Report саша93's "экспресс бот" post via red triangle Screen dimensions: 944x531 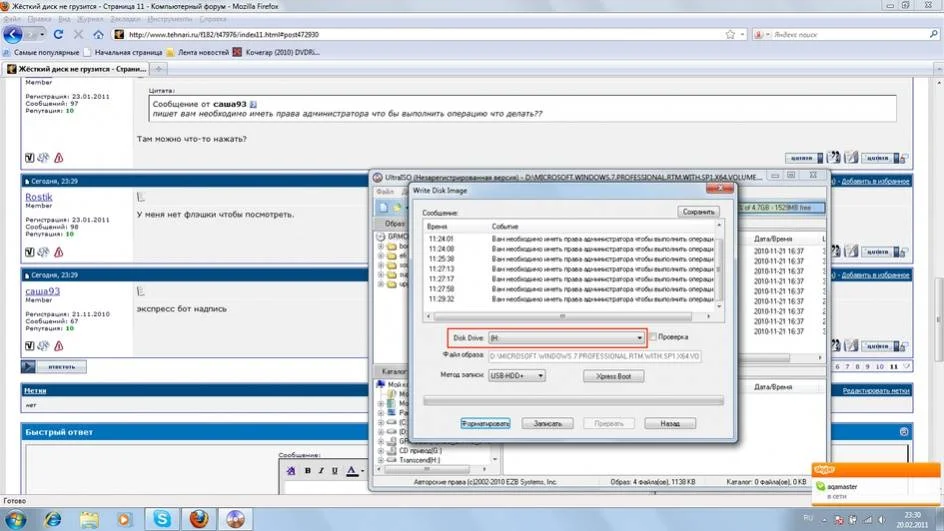(58, 346)
